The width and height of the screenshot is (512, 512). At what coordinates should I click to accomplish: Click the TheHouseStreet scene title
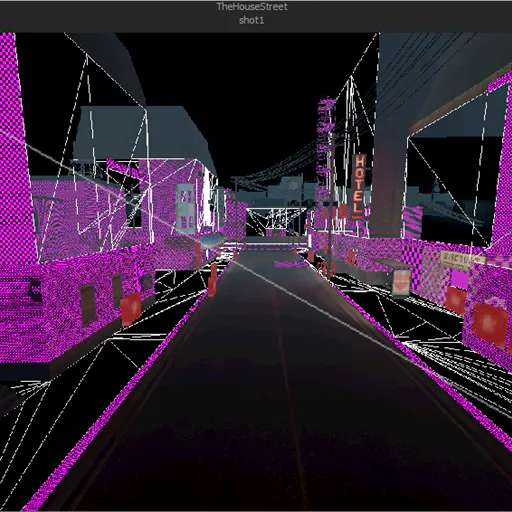(x=252, y=7)
